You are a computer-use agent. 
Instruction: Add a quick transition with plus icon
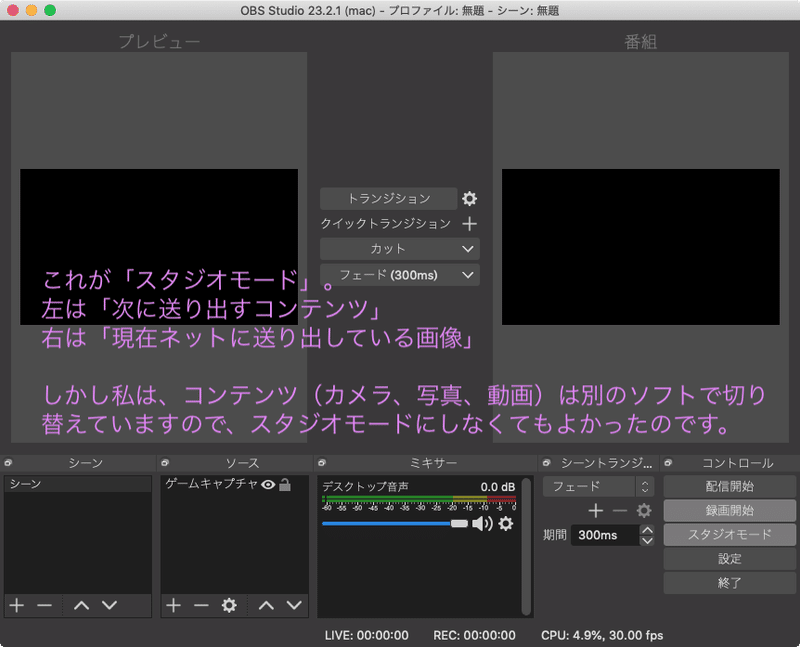[x=469, y=223]
